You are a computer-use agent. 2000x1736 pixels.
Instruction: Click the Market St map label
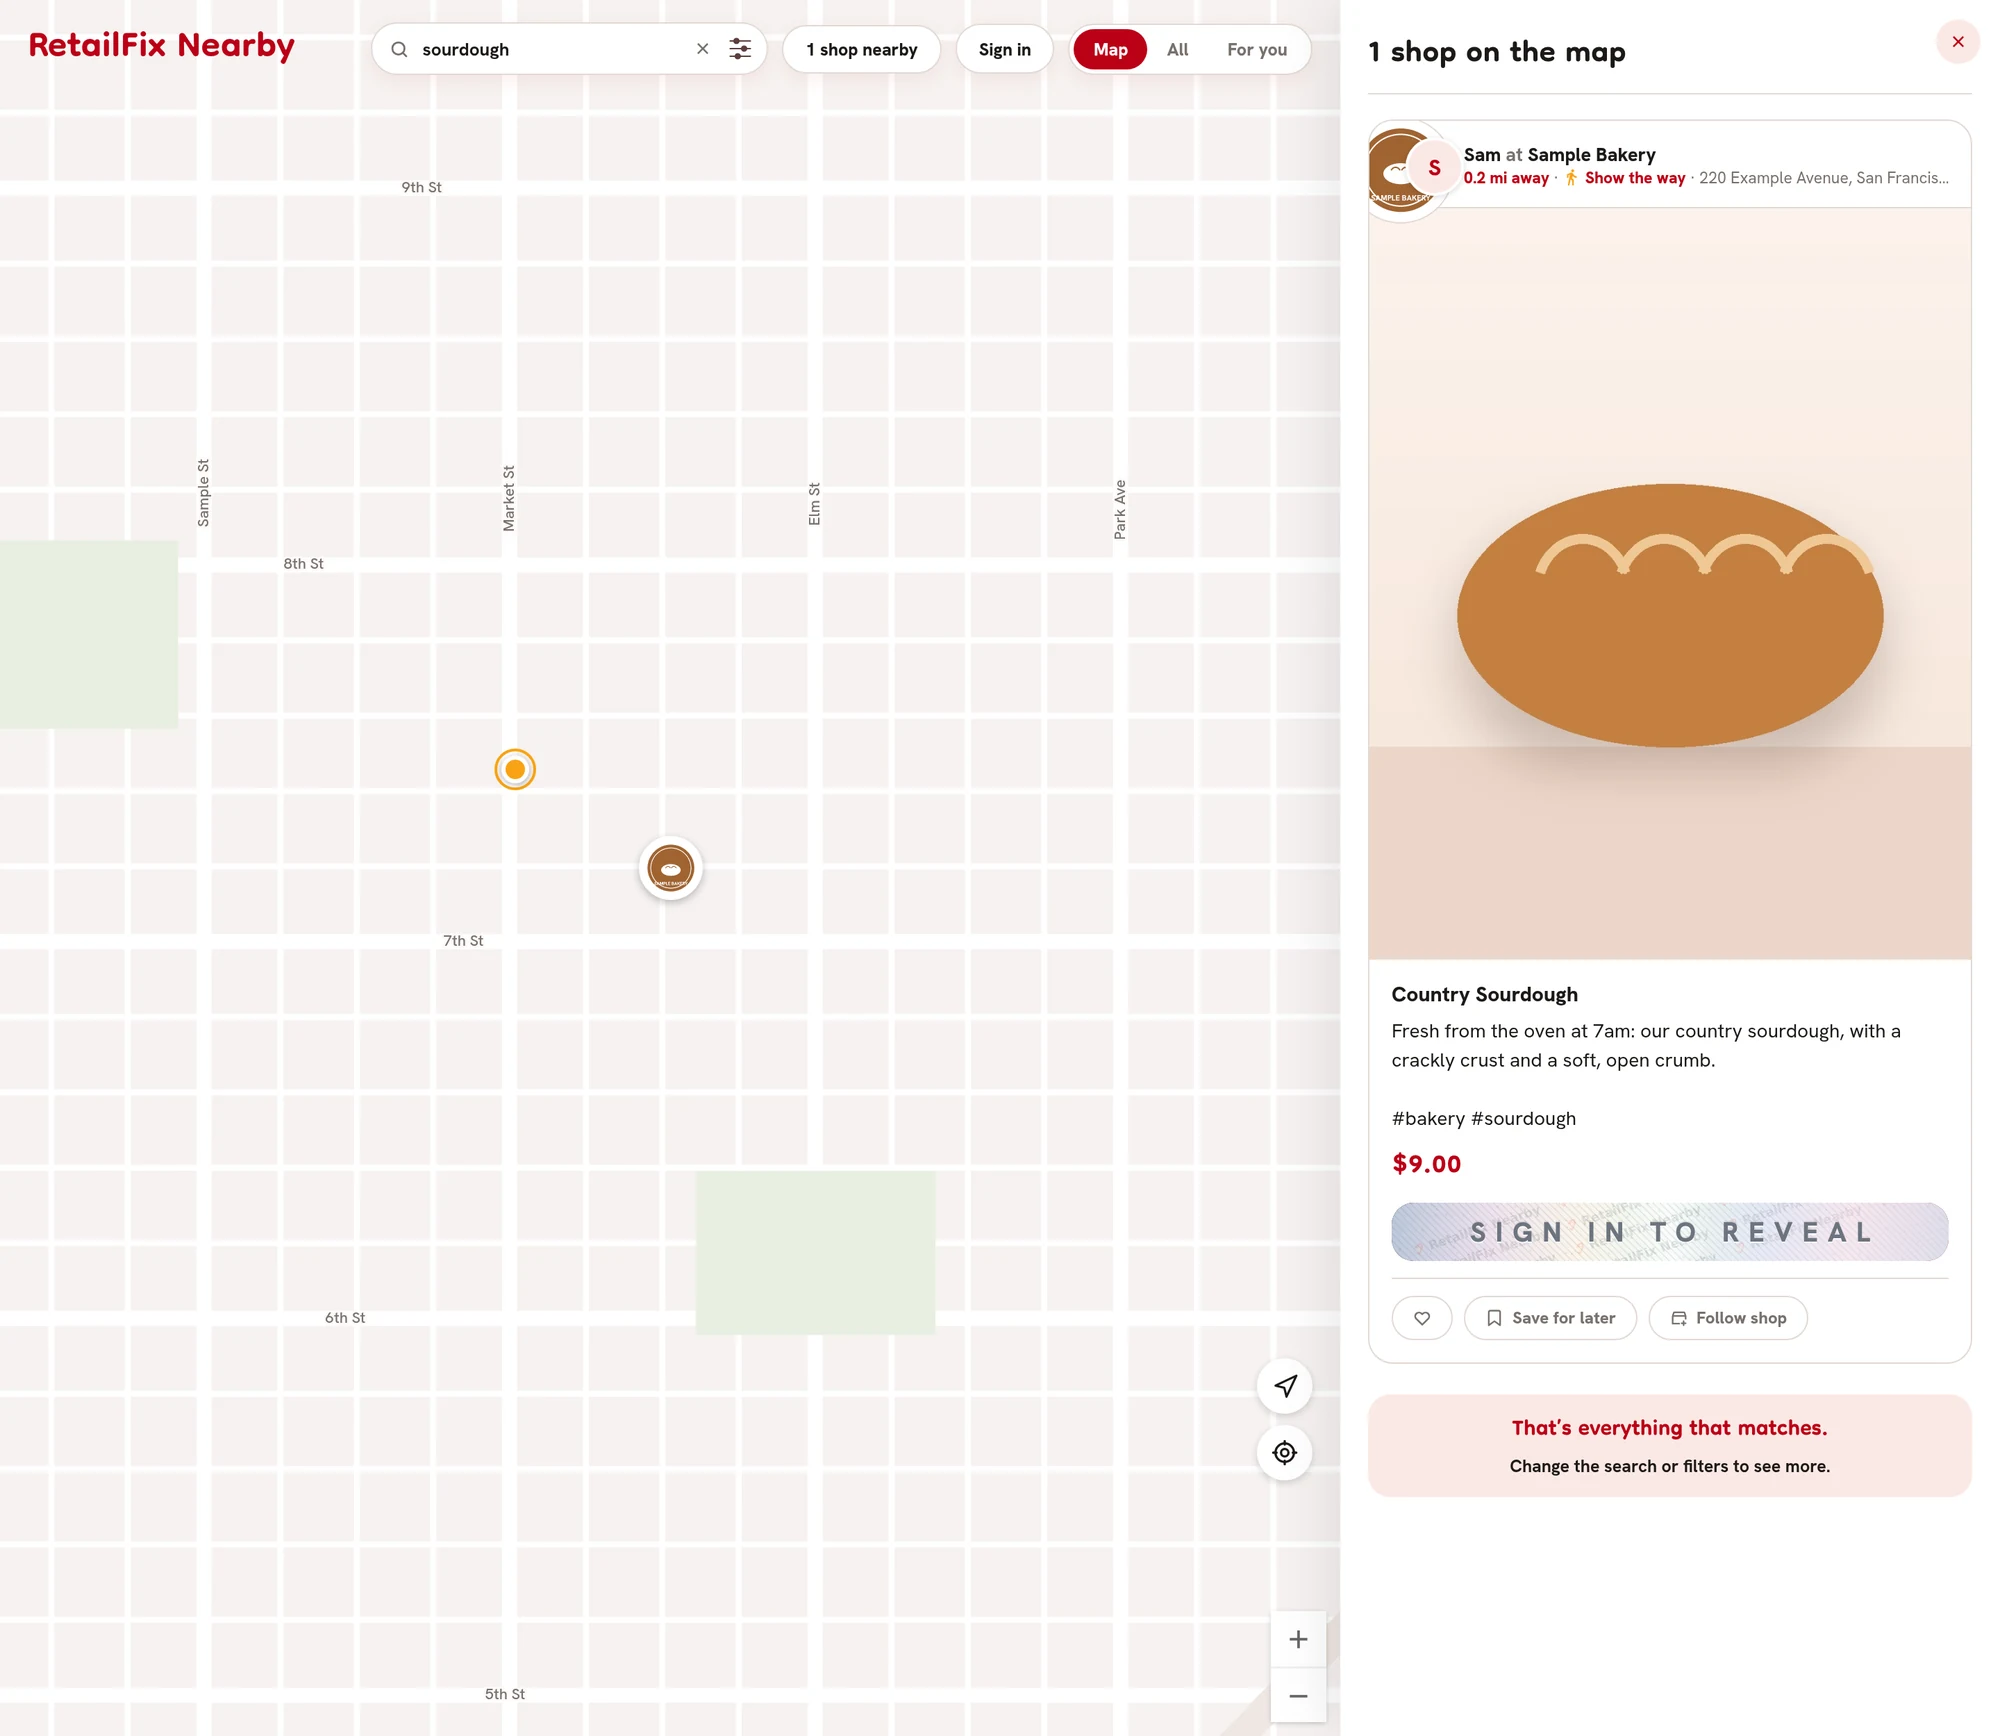[x=508, y=498]
